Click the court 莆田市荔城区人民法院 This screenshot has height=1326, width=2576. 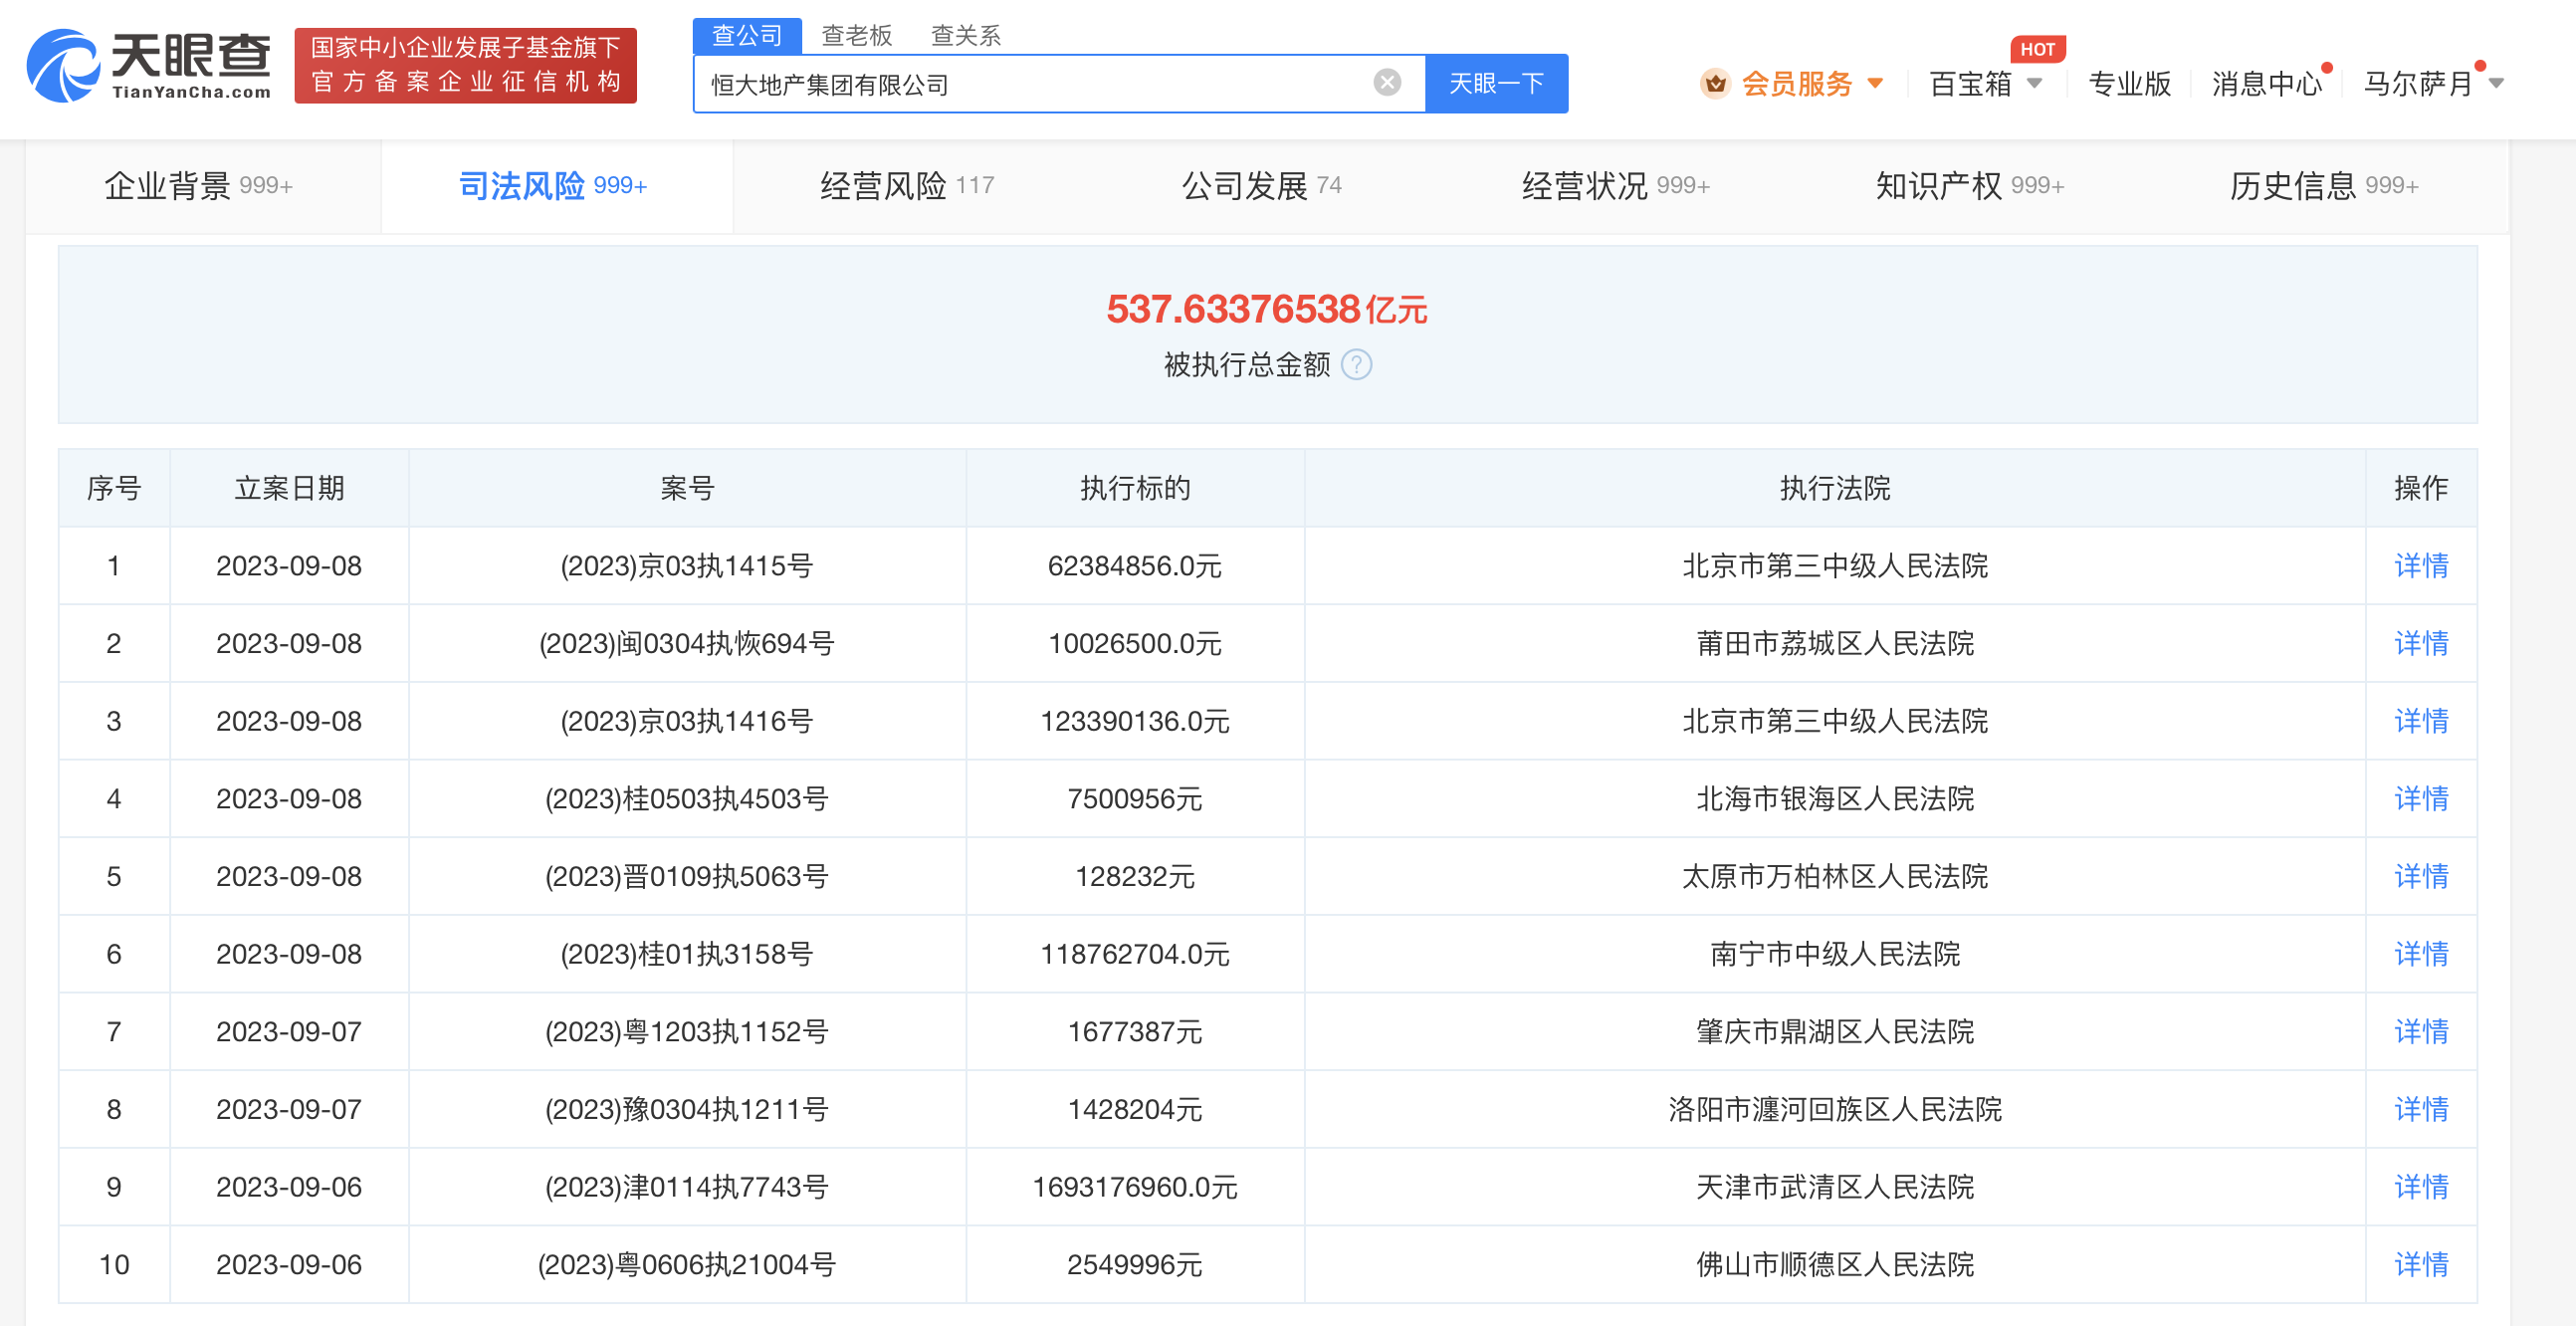[1835, 643]
